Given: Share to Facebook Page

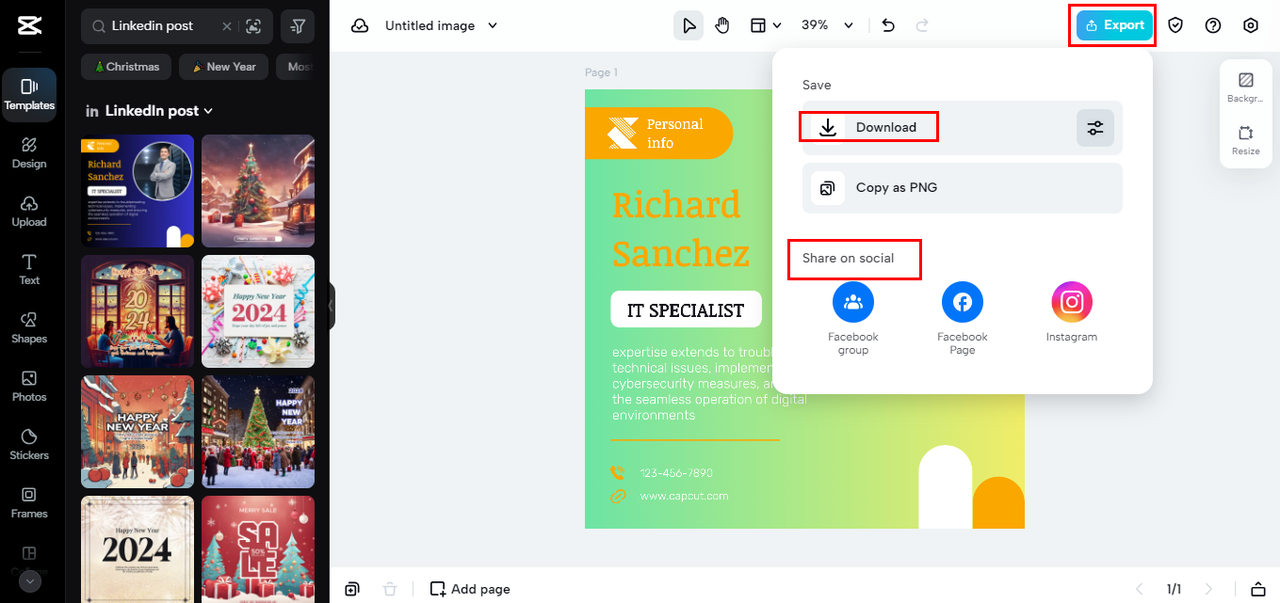Looking at the screenshot, I should point(962,318).
